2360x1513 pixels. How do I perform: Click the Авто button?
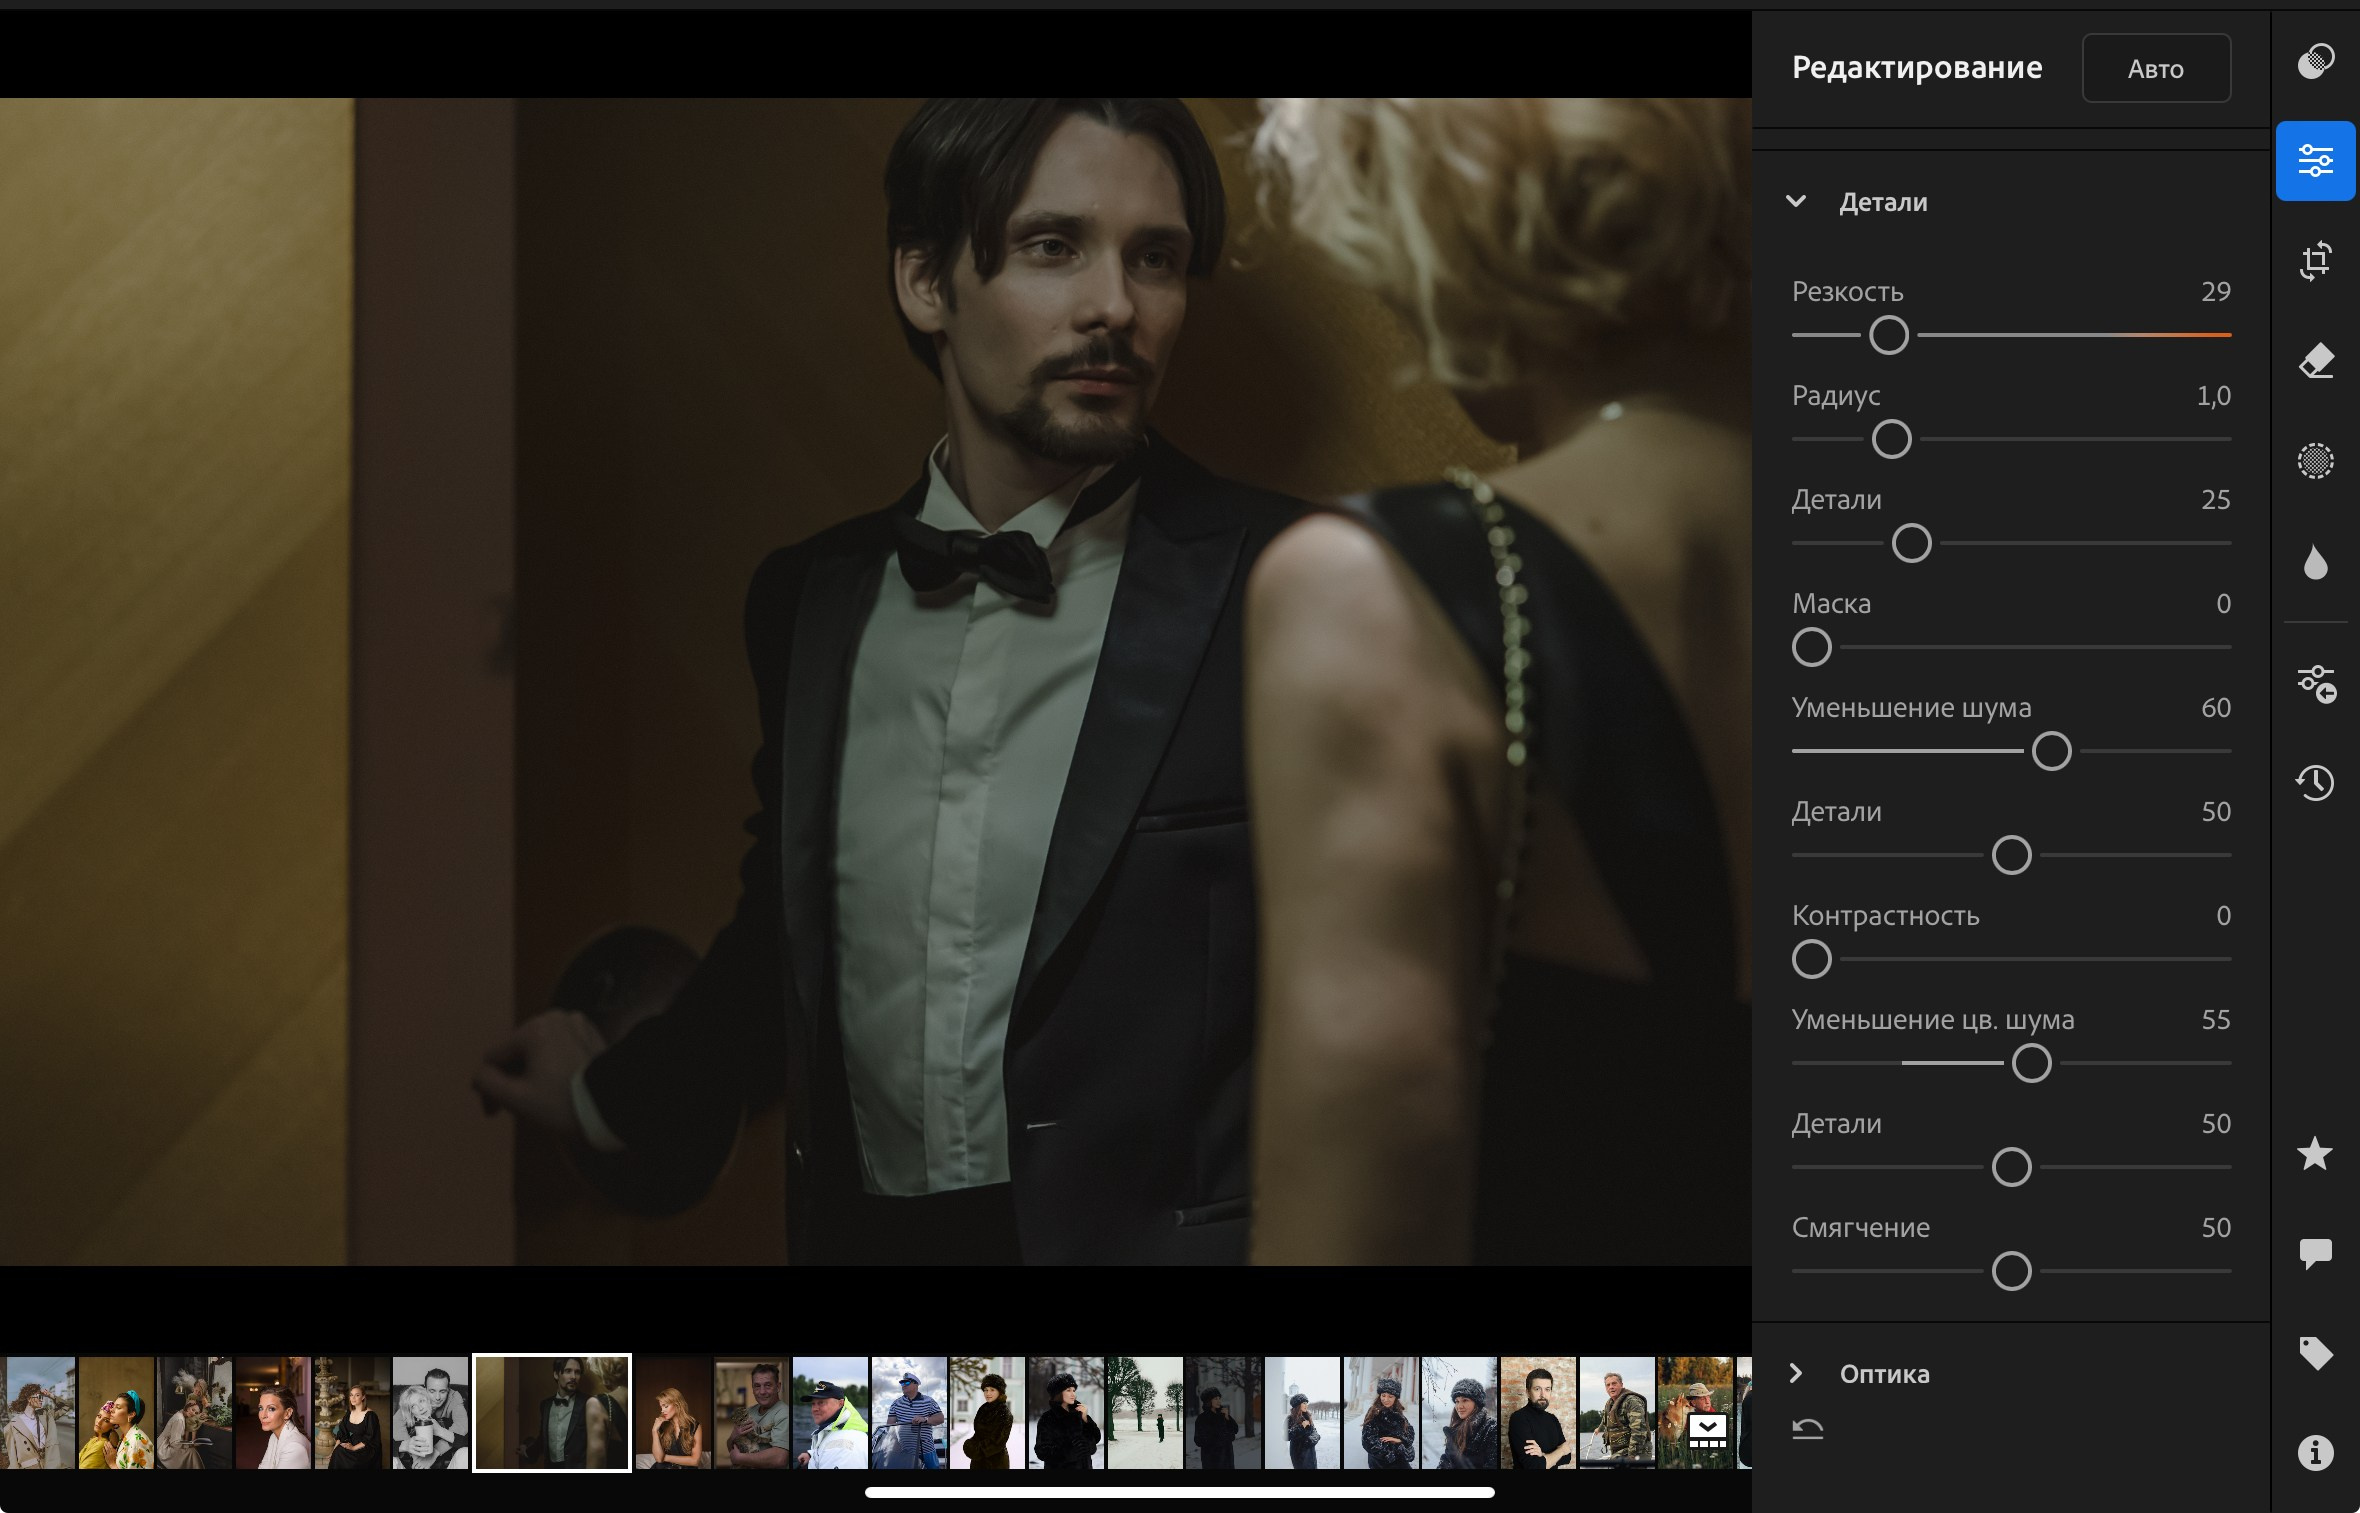[x=2155, y=69]
